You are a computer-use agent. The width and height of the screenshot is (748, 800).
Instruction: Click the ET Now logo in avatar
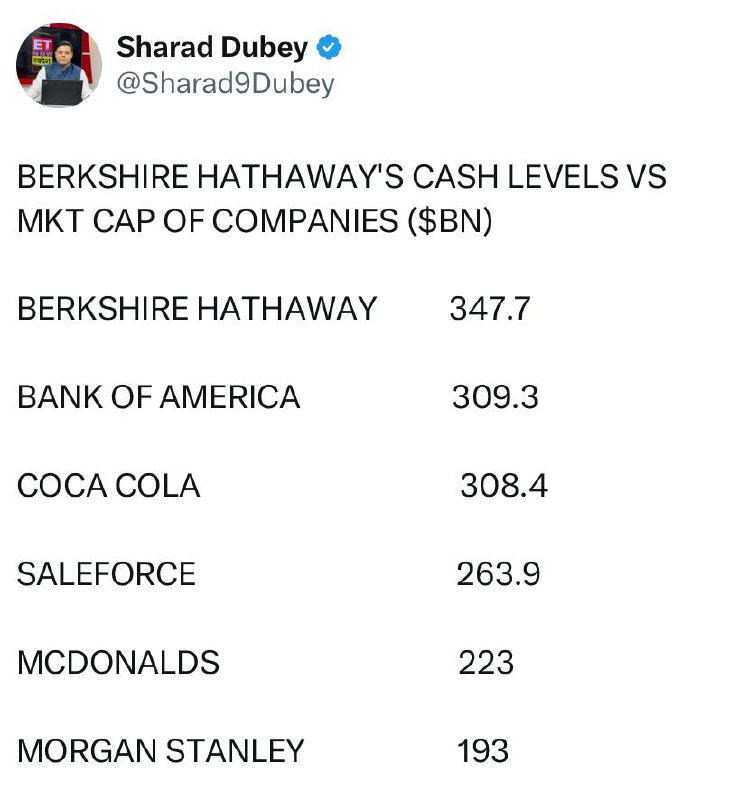43,51
